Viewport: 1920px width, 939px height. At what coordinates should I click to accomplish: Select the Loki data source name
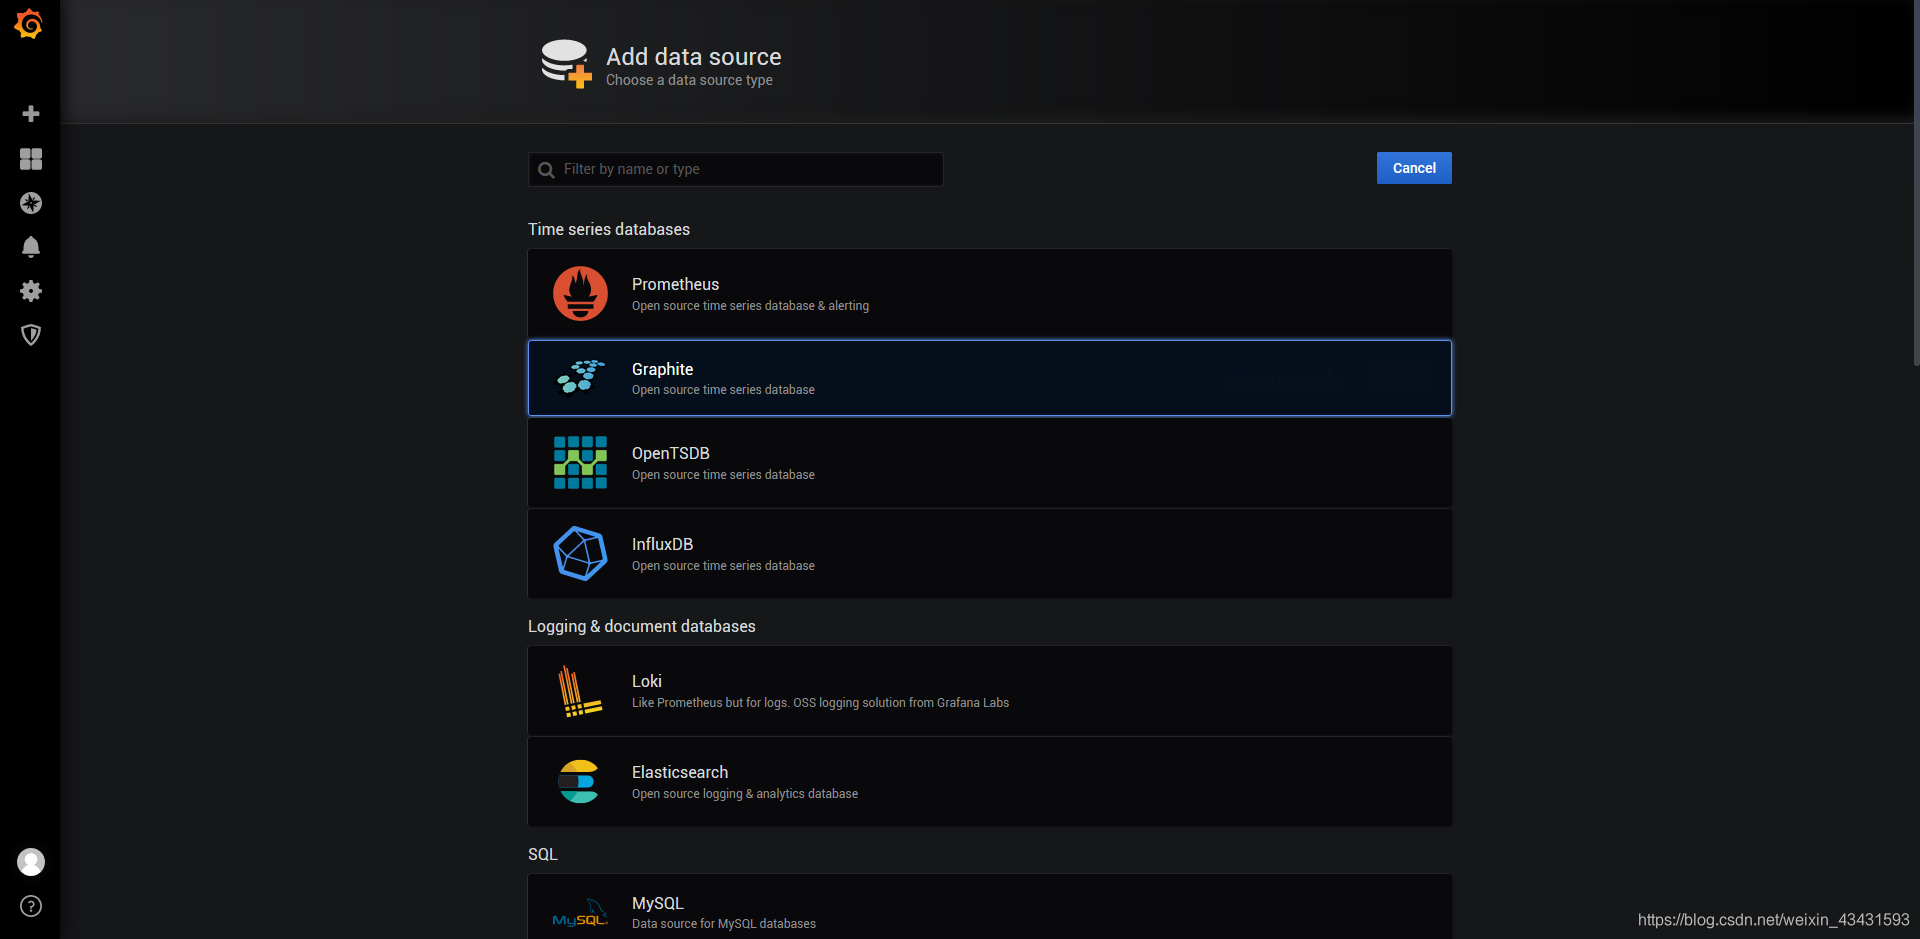coord(647,681)
